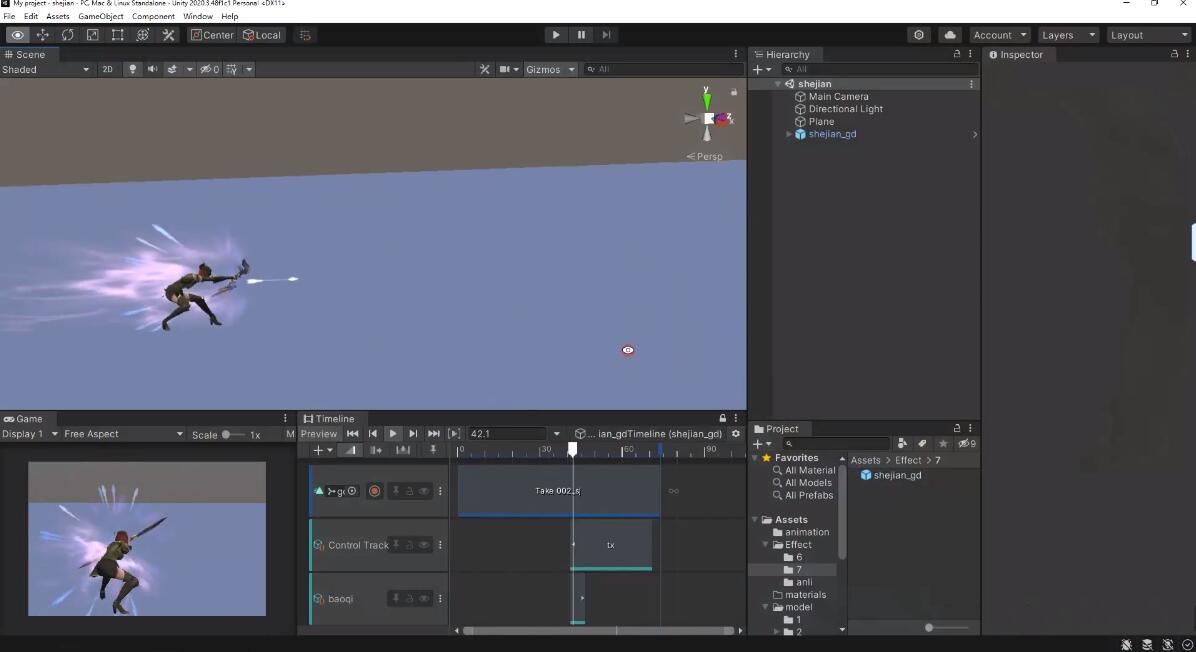This screenshot has width=1196, height=652.
Task: Select the Transform tool
Action: click(x=143, y=35)
